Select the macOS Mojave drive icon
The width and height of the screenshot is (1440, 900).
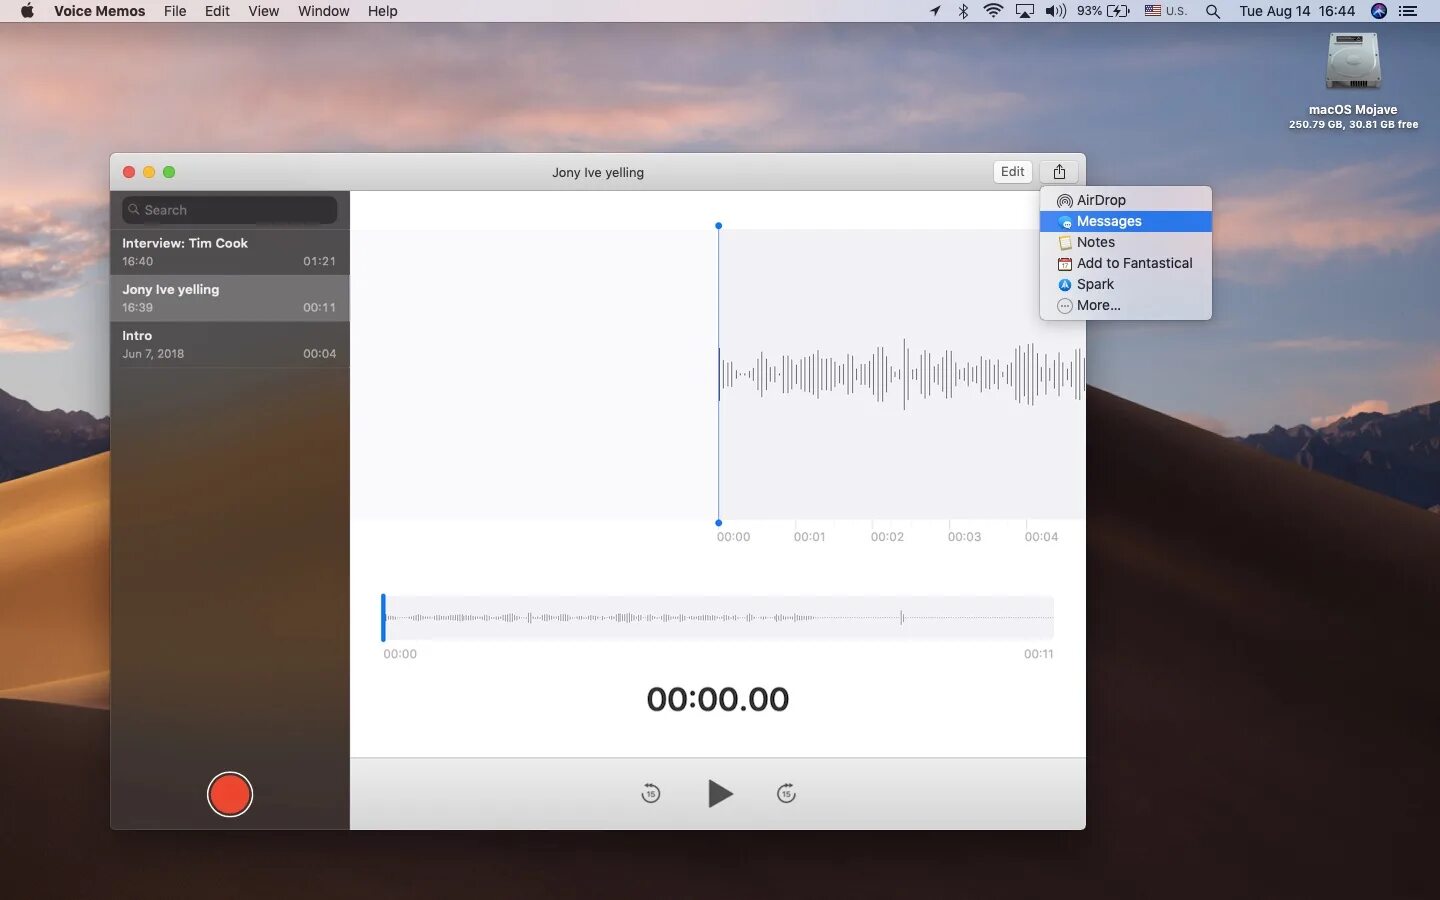[x=1353, y=62]
